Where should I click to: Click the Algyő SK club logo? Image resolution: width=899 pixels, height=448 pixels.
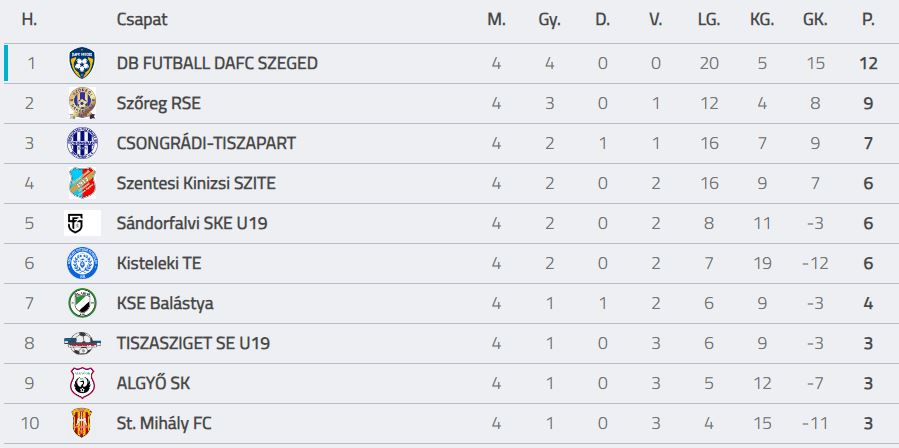82,383
